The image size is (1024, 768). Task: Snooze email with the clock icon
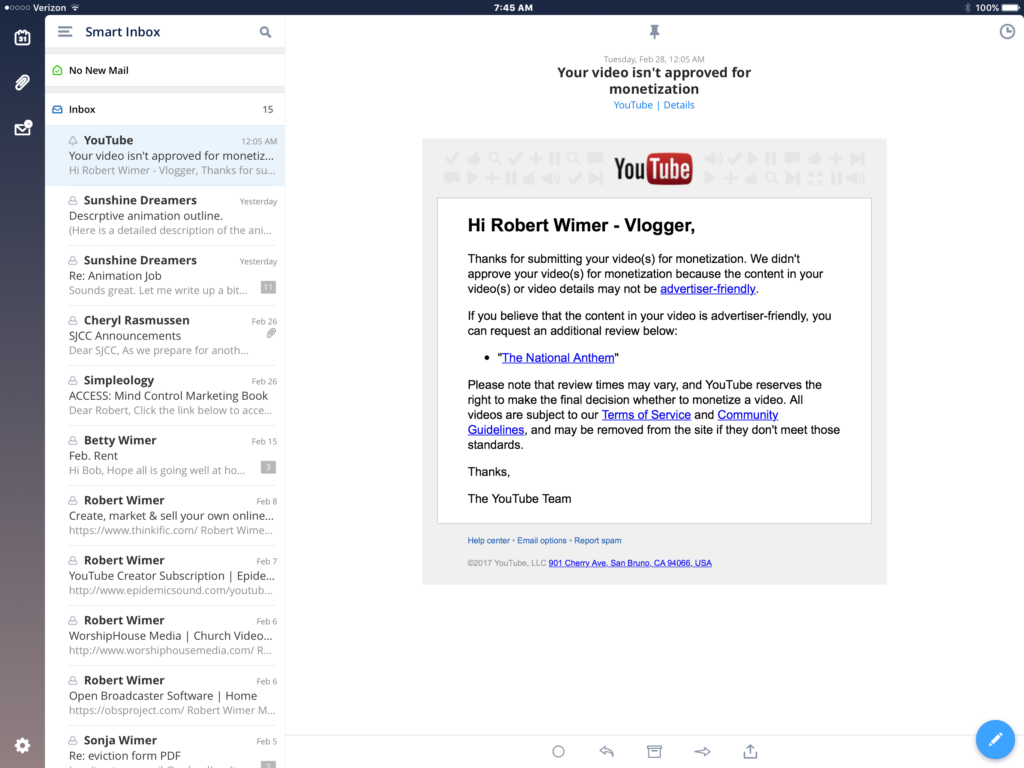[1007, 31]
